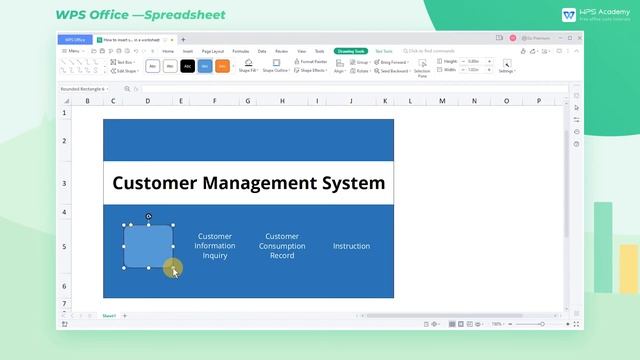Switch to the Review tab
Image resolution: width=640 pixels, height=360 pixels.
(x=281, y=51)
